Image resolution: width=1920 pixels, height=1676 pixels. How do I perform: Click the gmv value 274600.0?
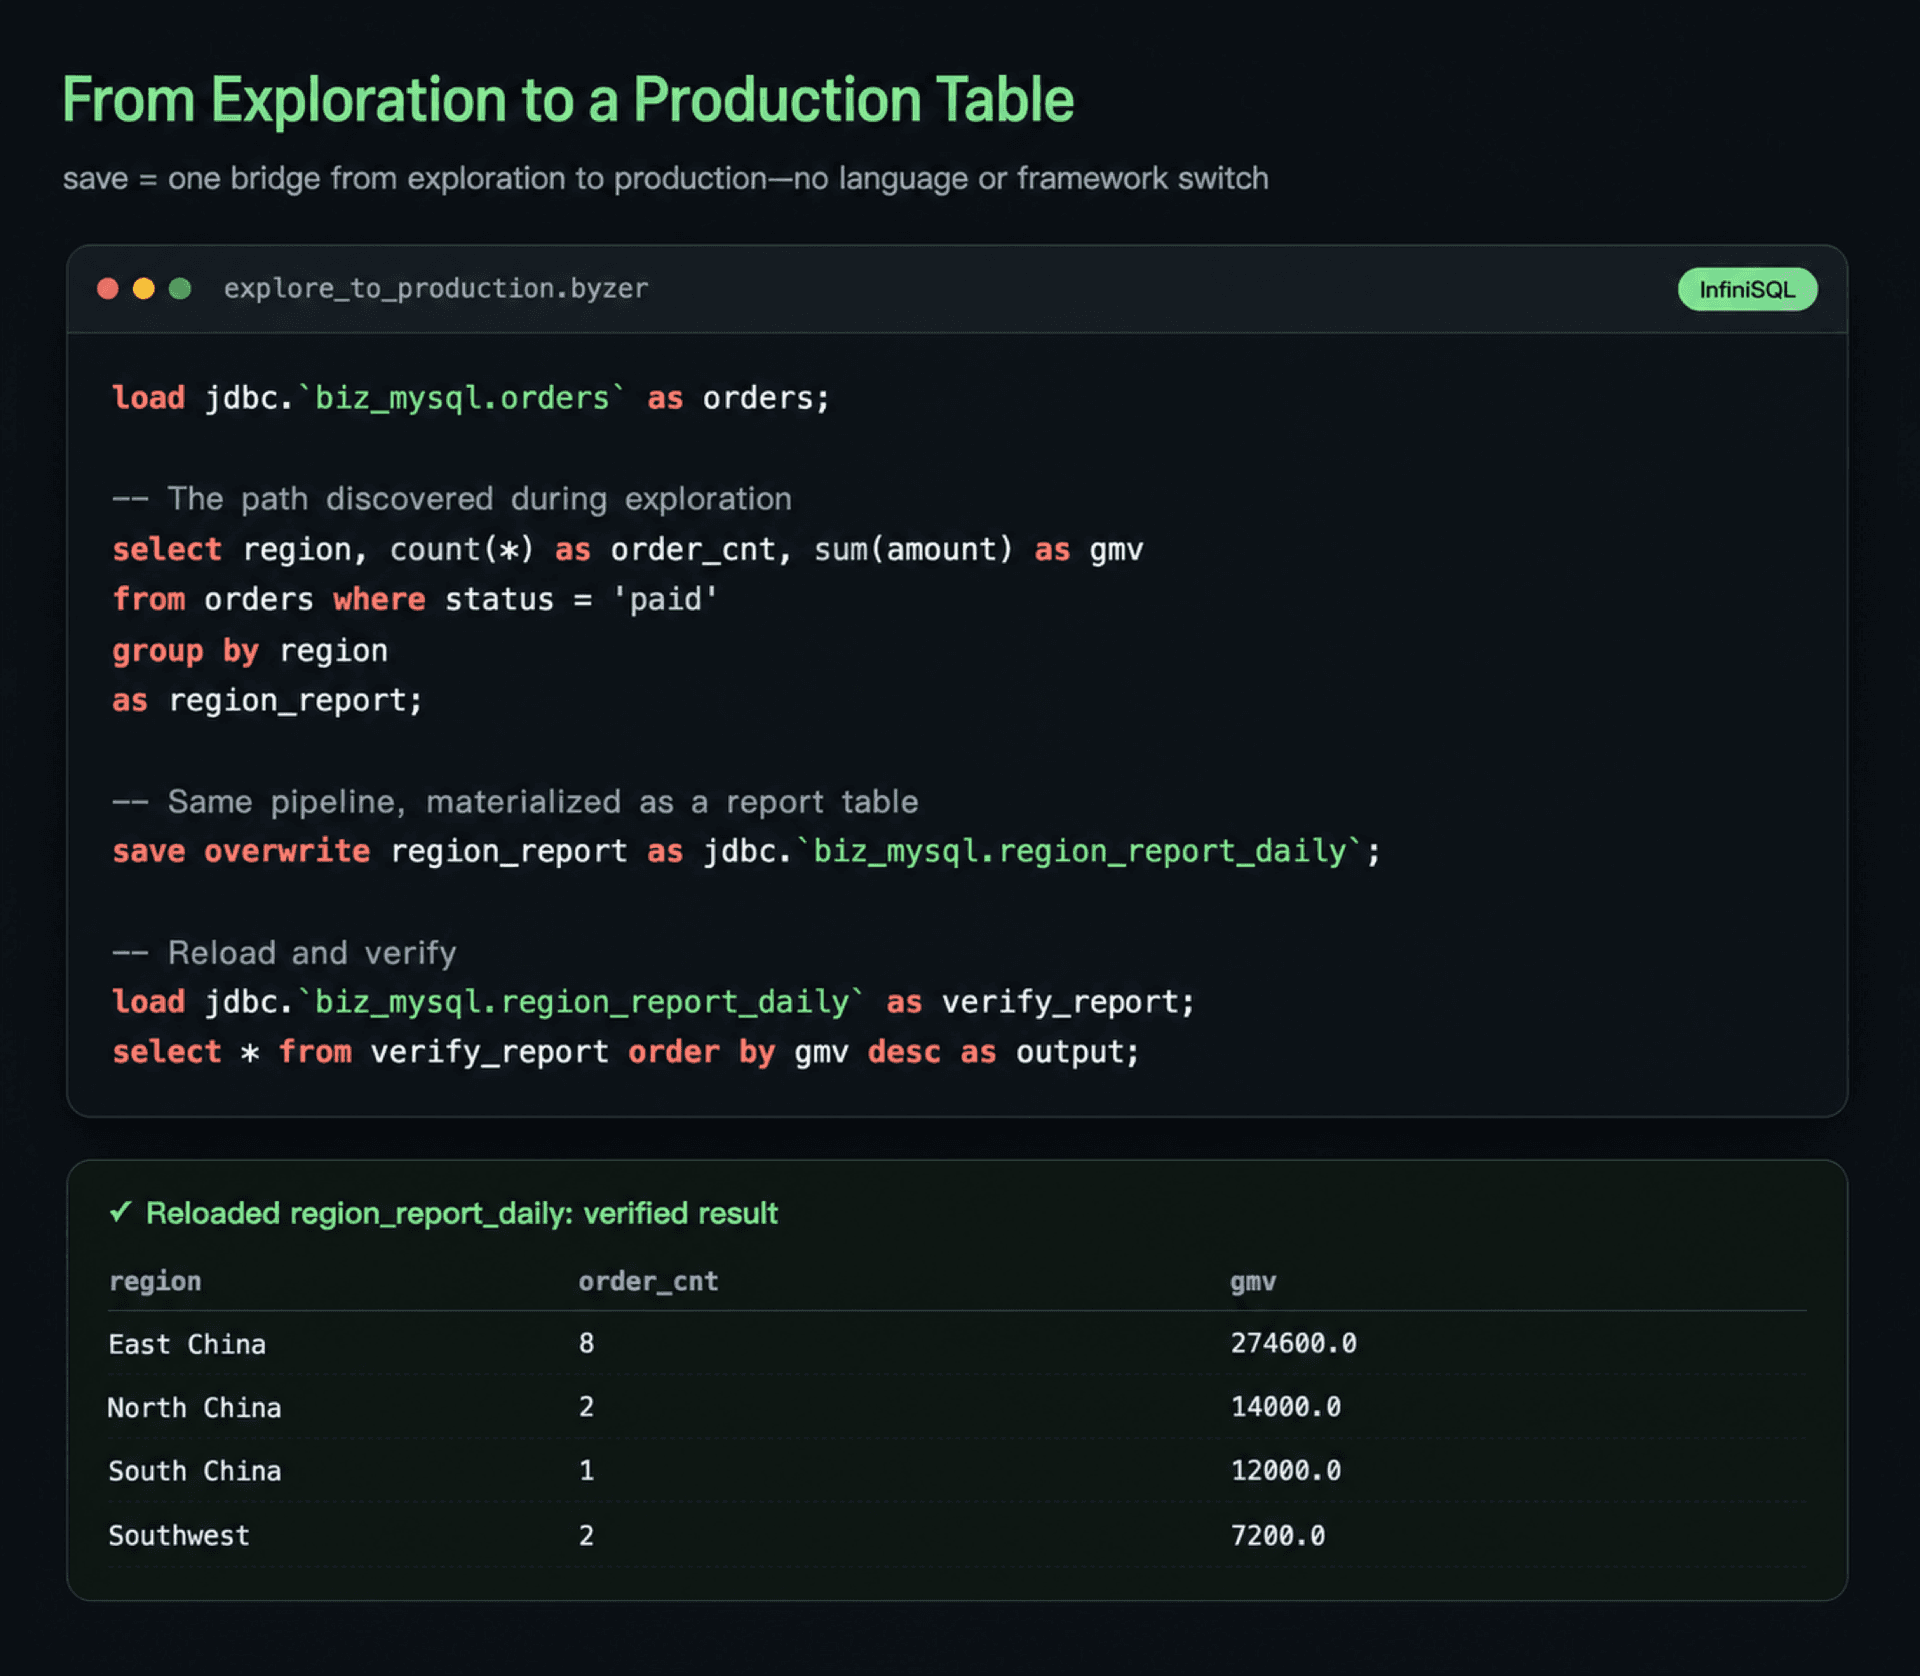[1293, 1343]
